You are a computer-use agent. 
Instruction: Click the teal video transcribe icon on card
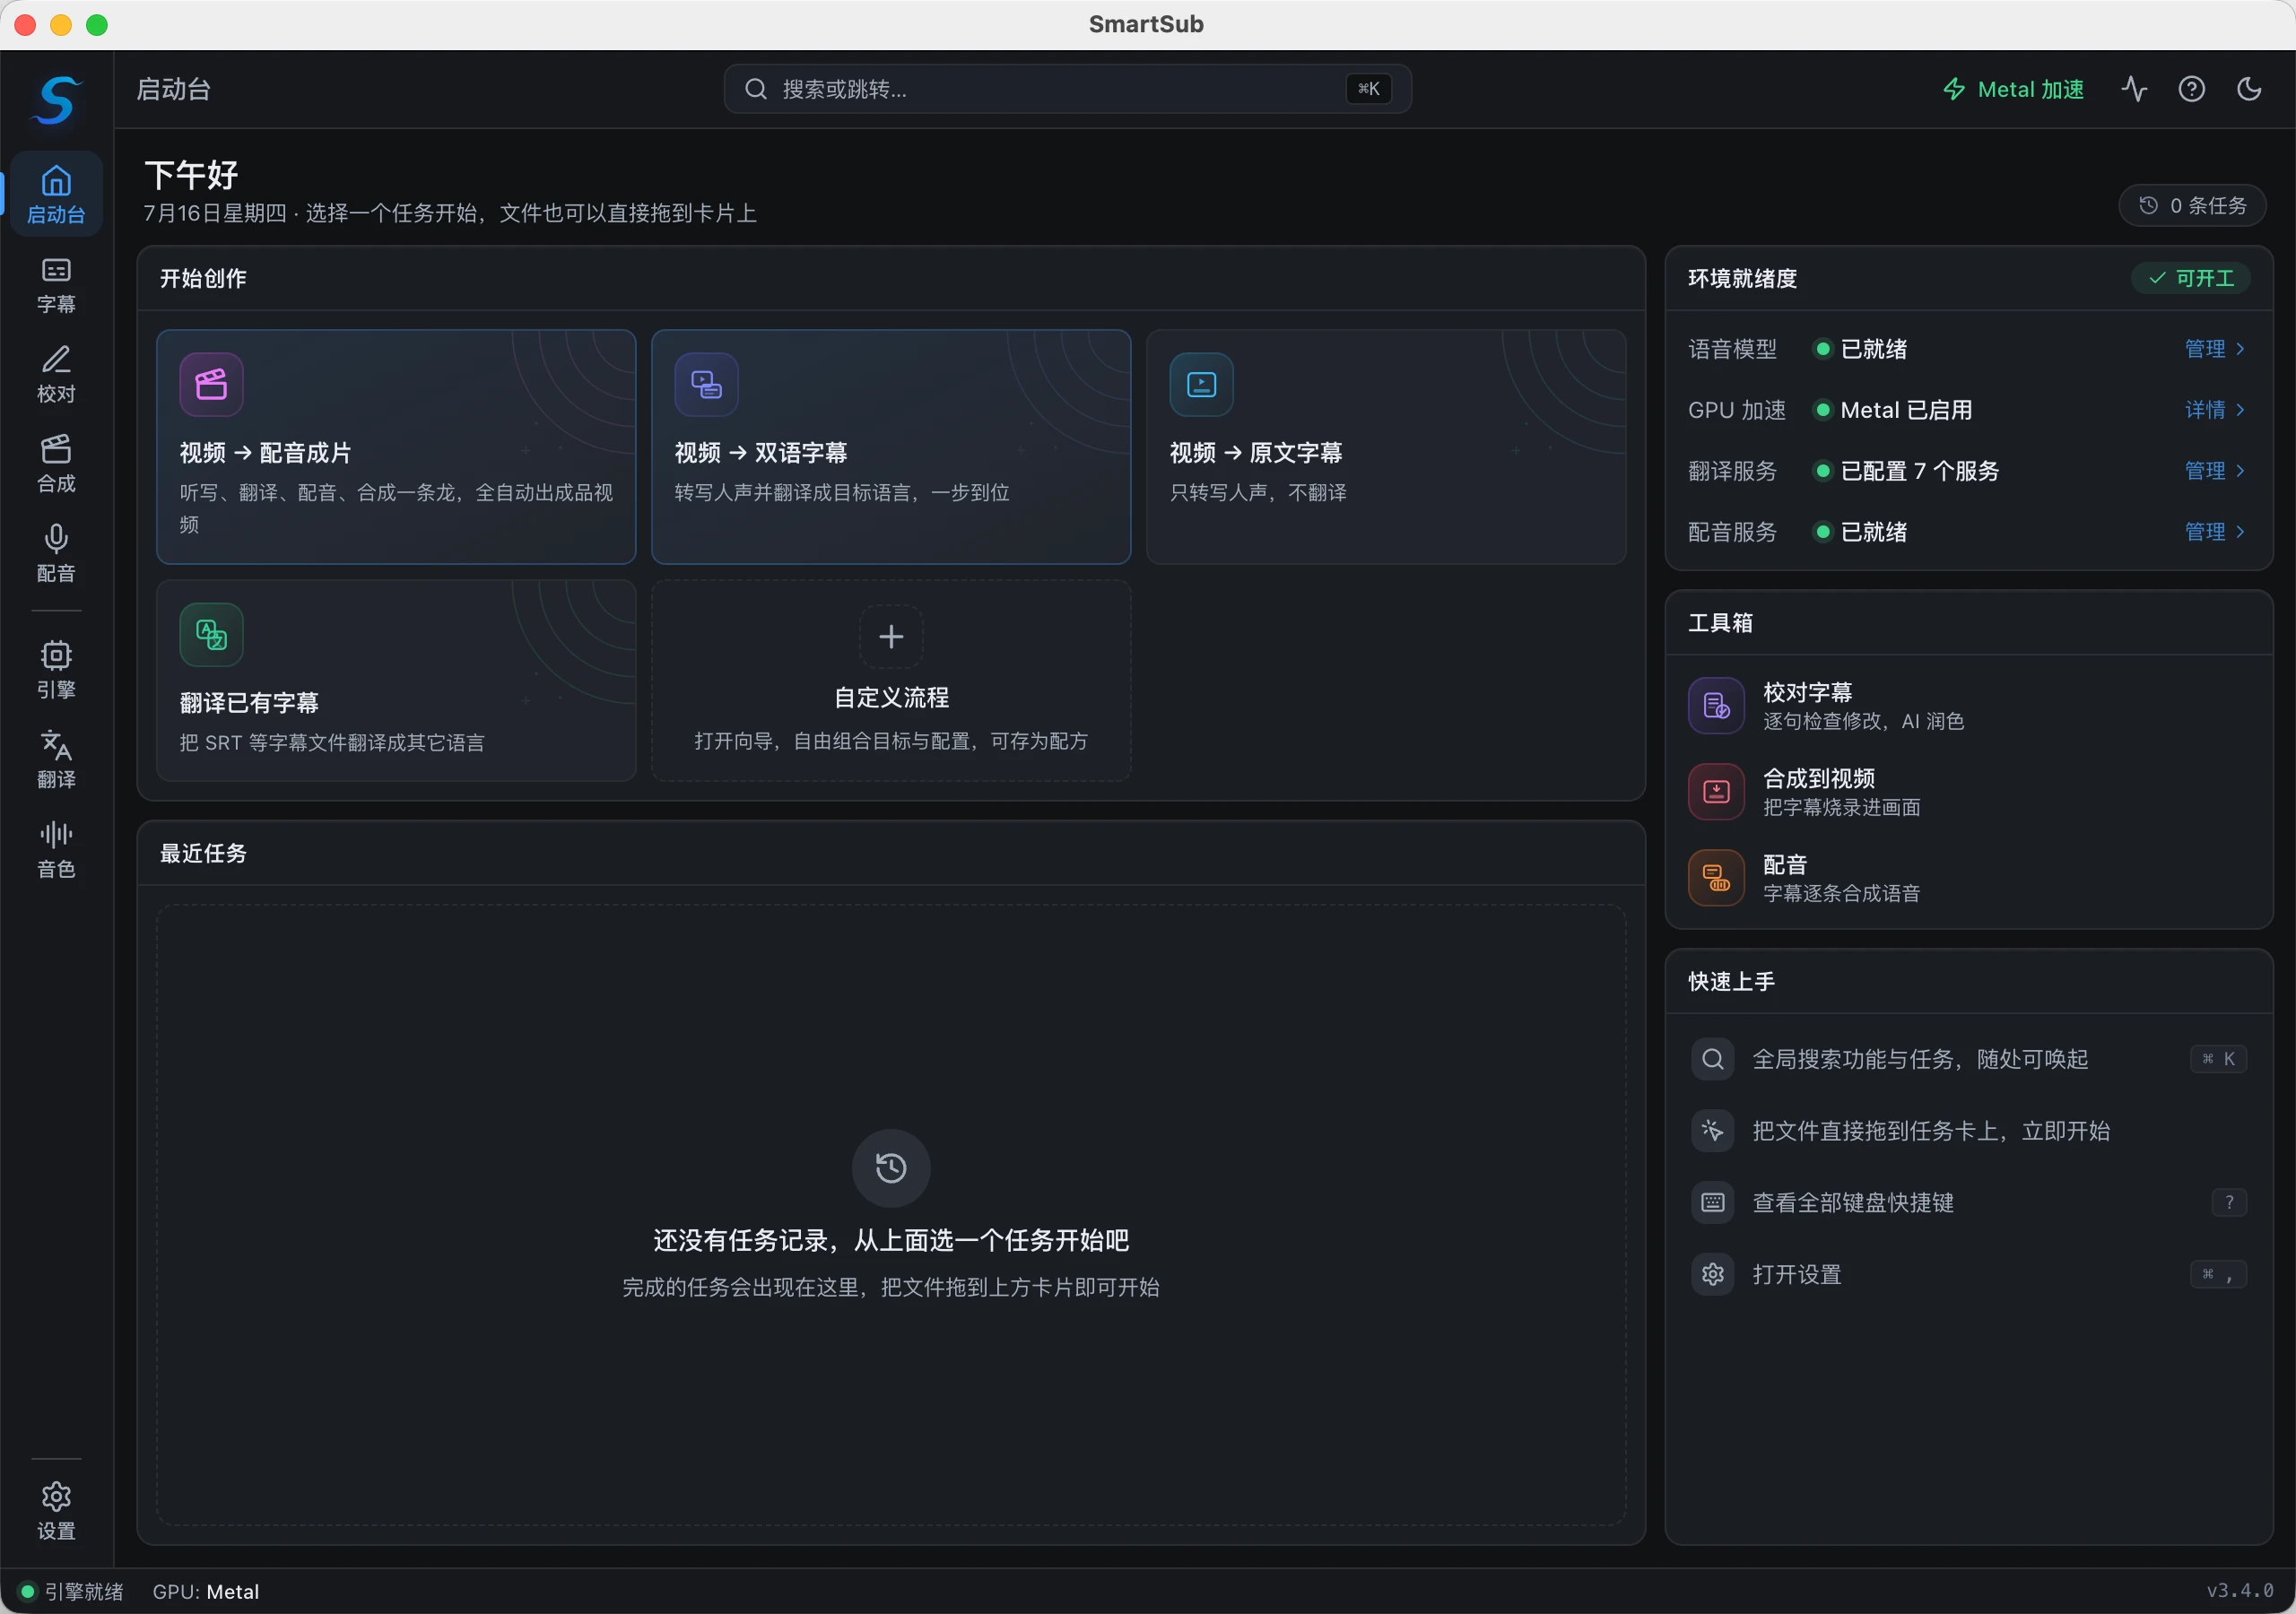(1201, 384)
